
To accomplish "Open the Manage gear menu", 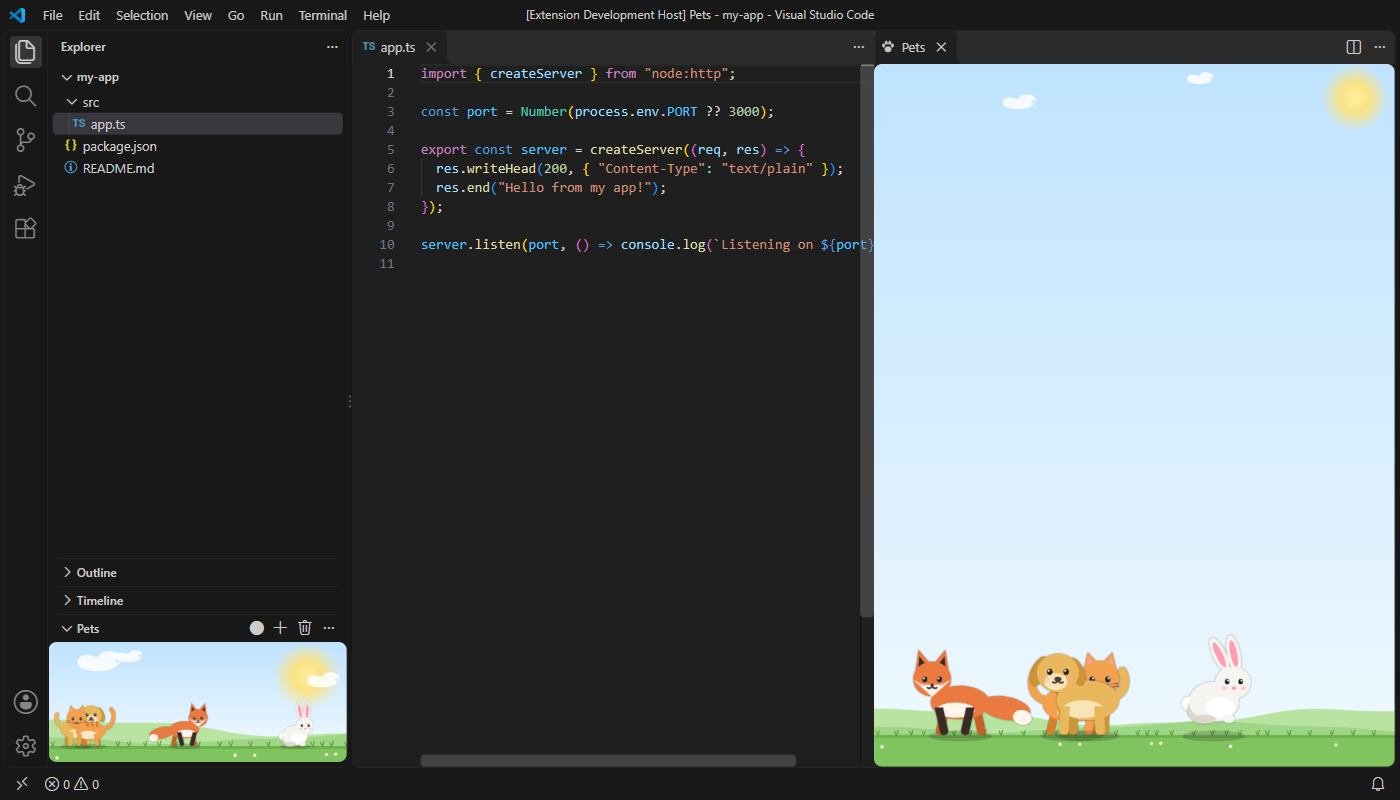I will pos(26,746).
